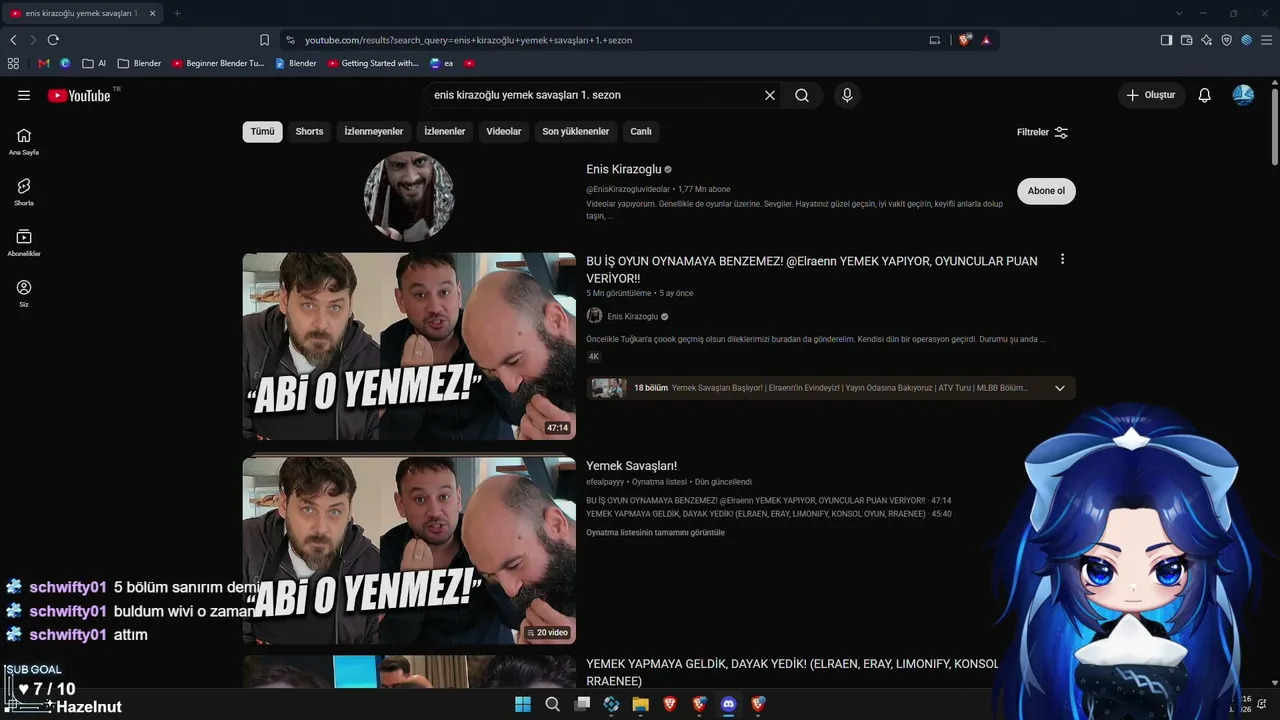Open the Blender bookmarks folder
The image size is (1280, 720).
(x=139, y=63)
